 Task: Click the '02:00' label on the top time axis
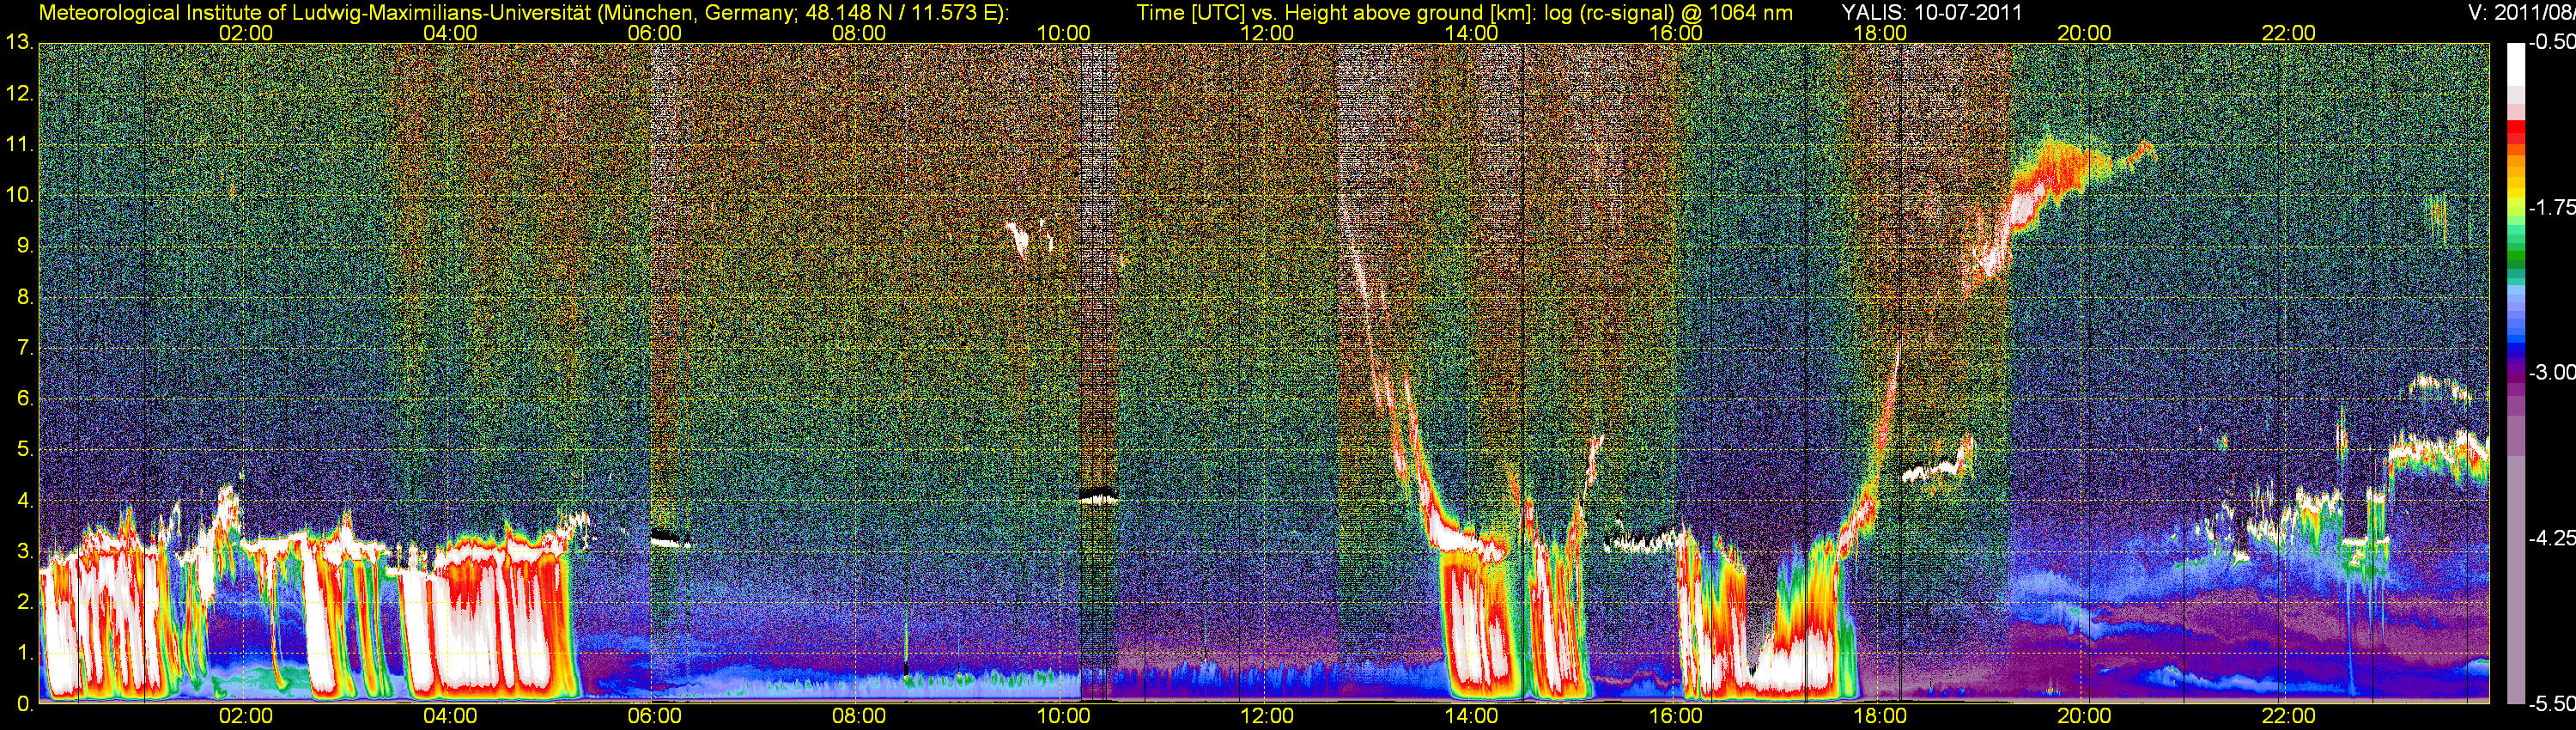click(x=245, y=33)
